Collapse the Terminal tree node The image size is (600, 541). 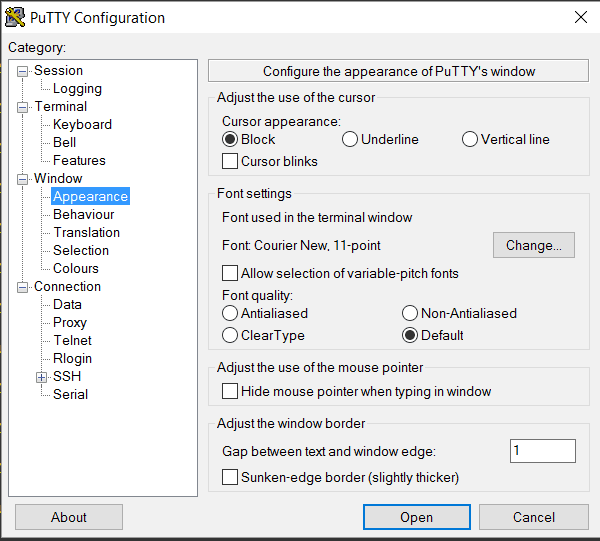click(x=23, y=107)
